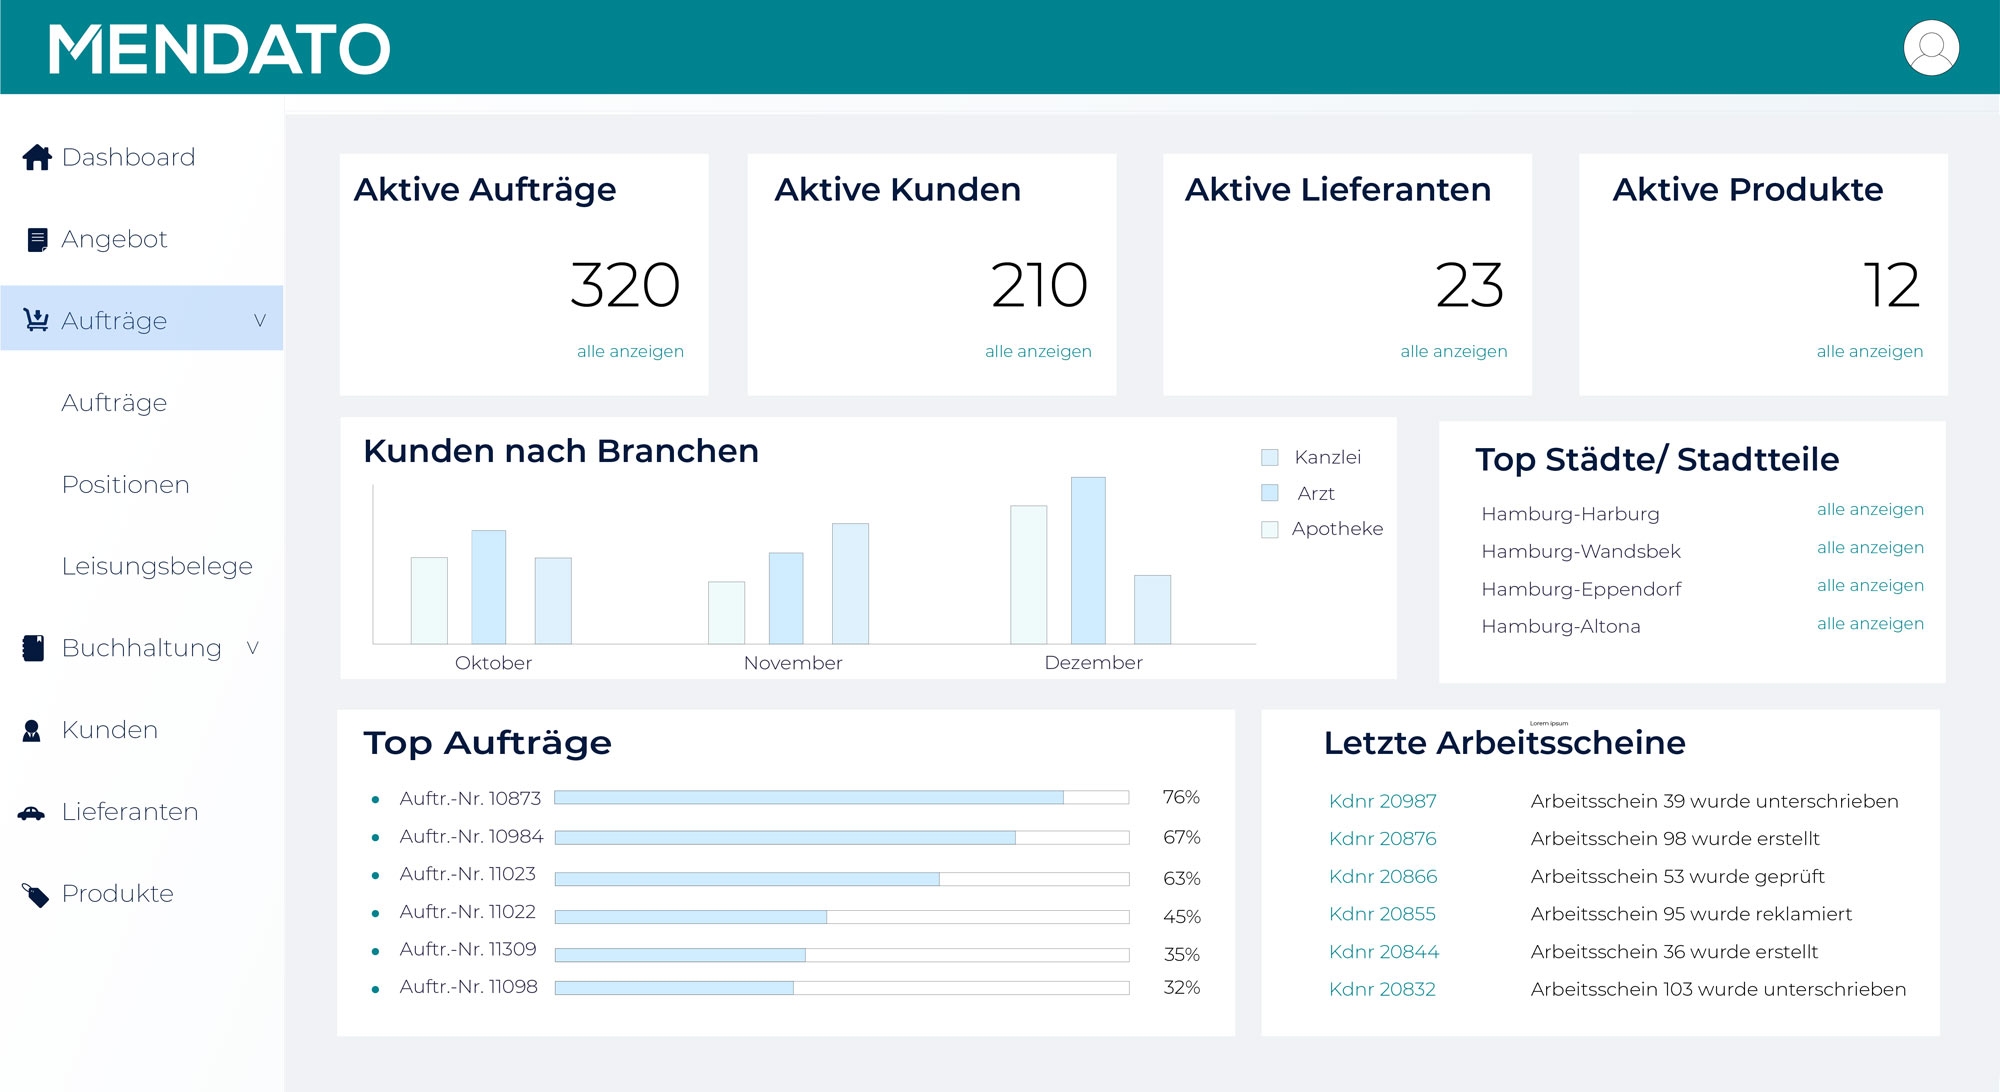Collapse the Aufträge menu chevron
The width and height of the screenshot is (2000, 1092).
tap(259, 320)
